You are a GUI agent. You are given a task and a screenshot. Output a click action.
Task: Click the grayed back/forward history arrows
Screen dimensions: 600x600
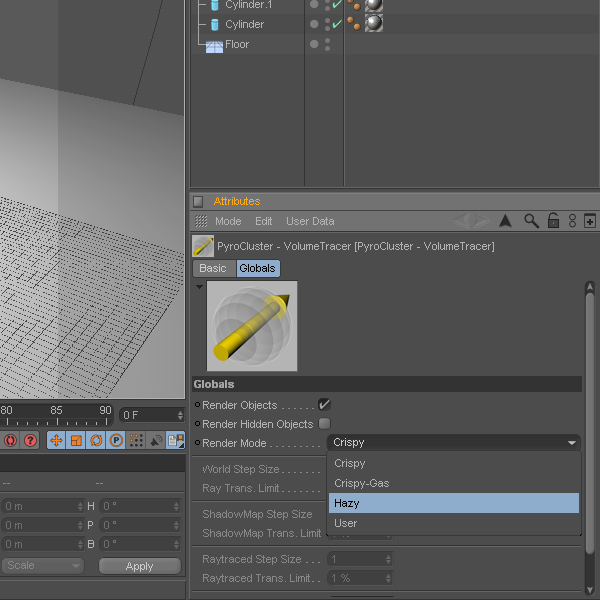pos(471,221)
